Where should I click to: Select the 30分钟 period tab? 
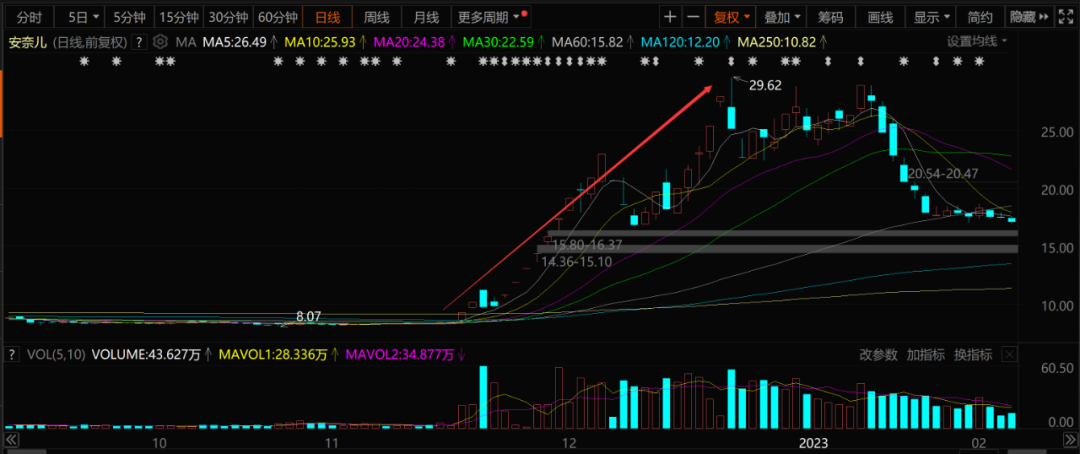coord(228,16)
